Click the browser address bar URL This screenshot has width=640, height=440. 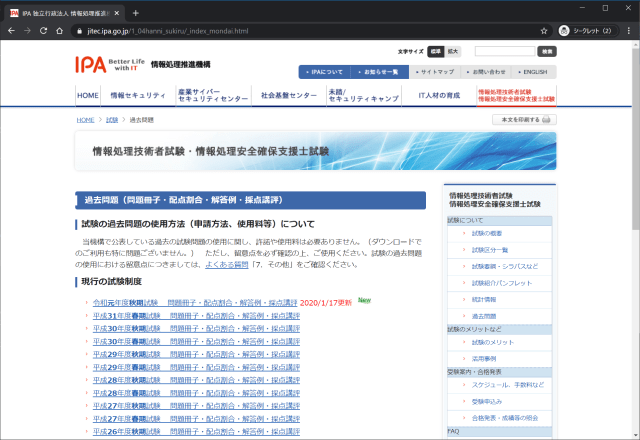(168, 31)
